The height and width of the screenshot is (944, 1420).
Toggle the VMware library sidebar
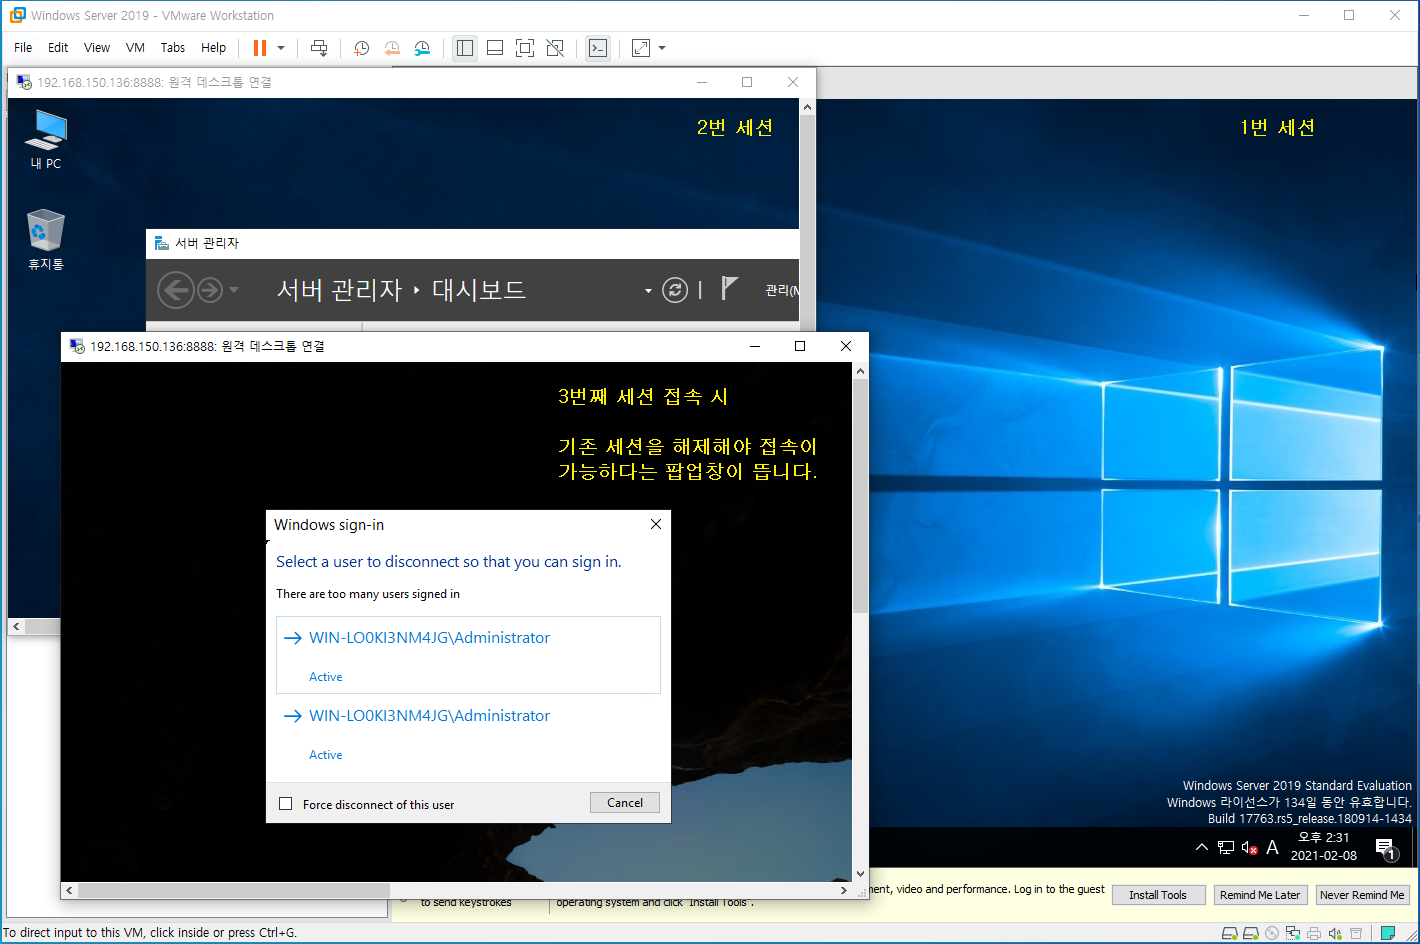point(465,47)
